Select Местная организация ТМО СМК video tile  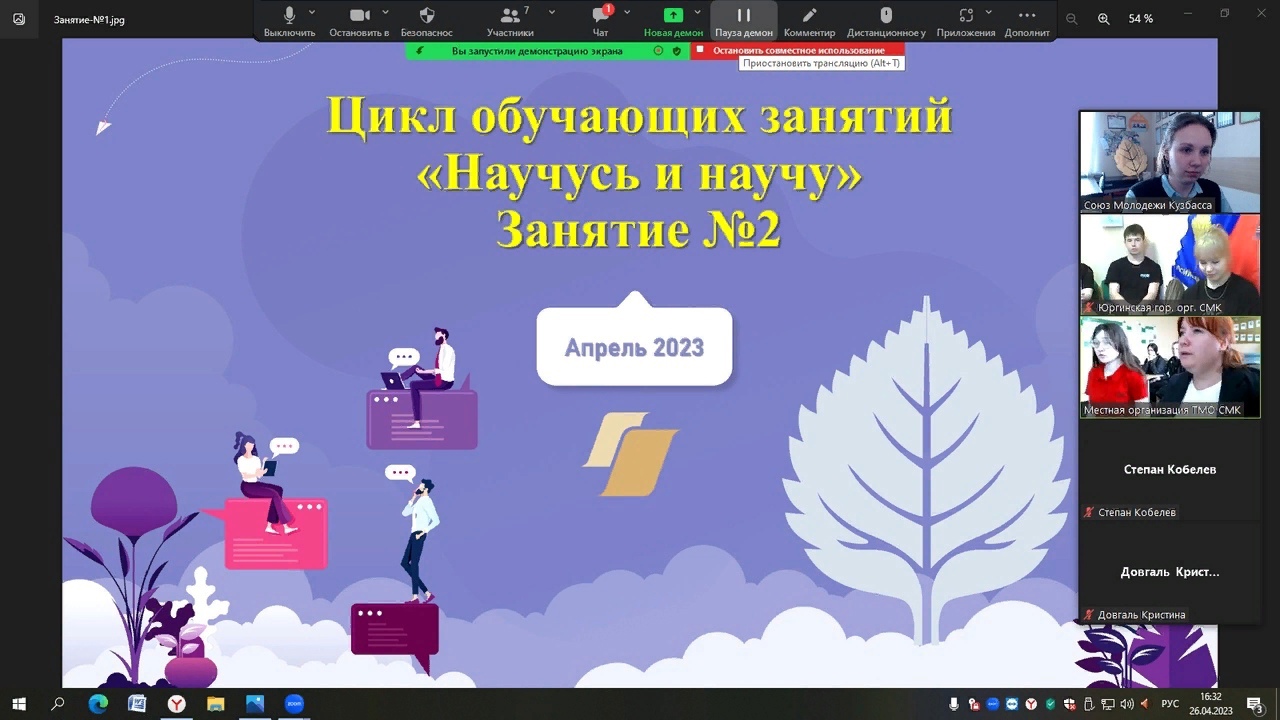coord(1170,367)
